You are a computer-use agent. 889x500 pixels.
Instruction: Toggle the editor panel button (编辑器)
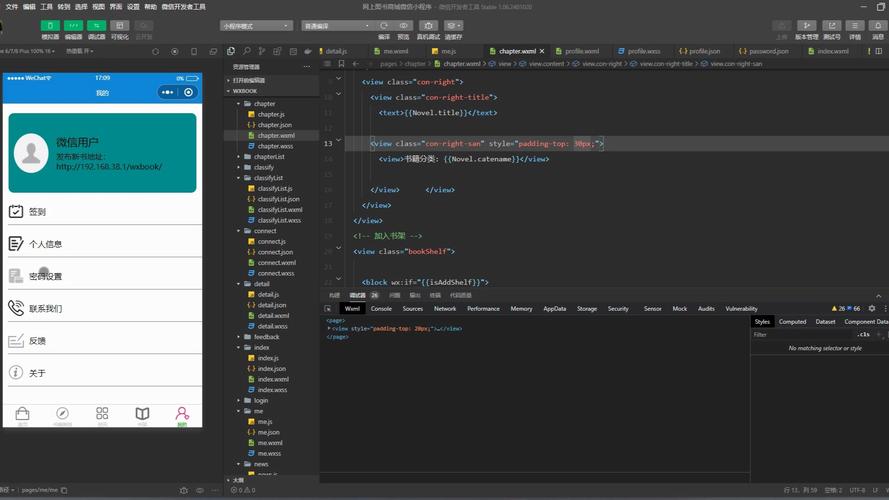pos(73,26)
